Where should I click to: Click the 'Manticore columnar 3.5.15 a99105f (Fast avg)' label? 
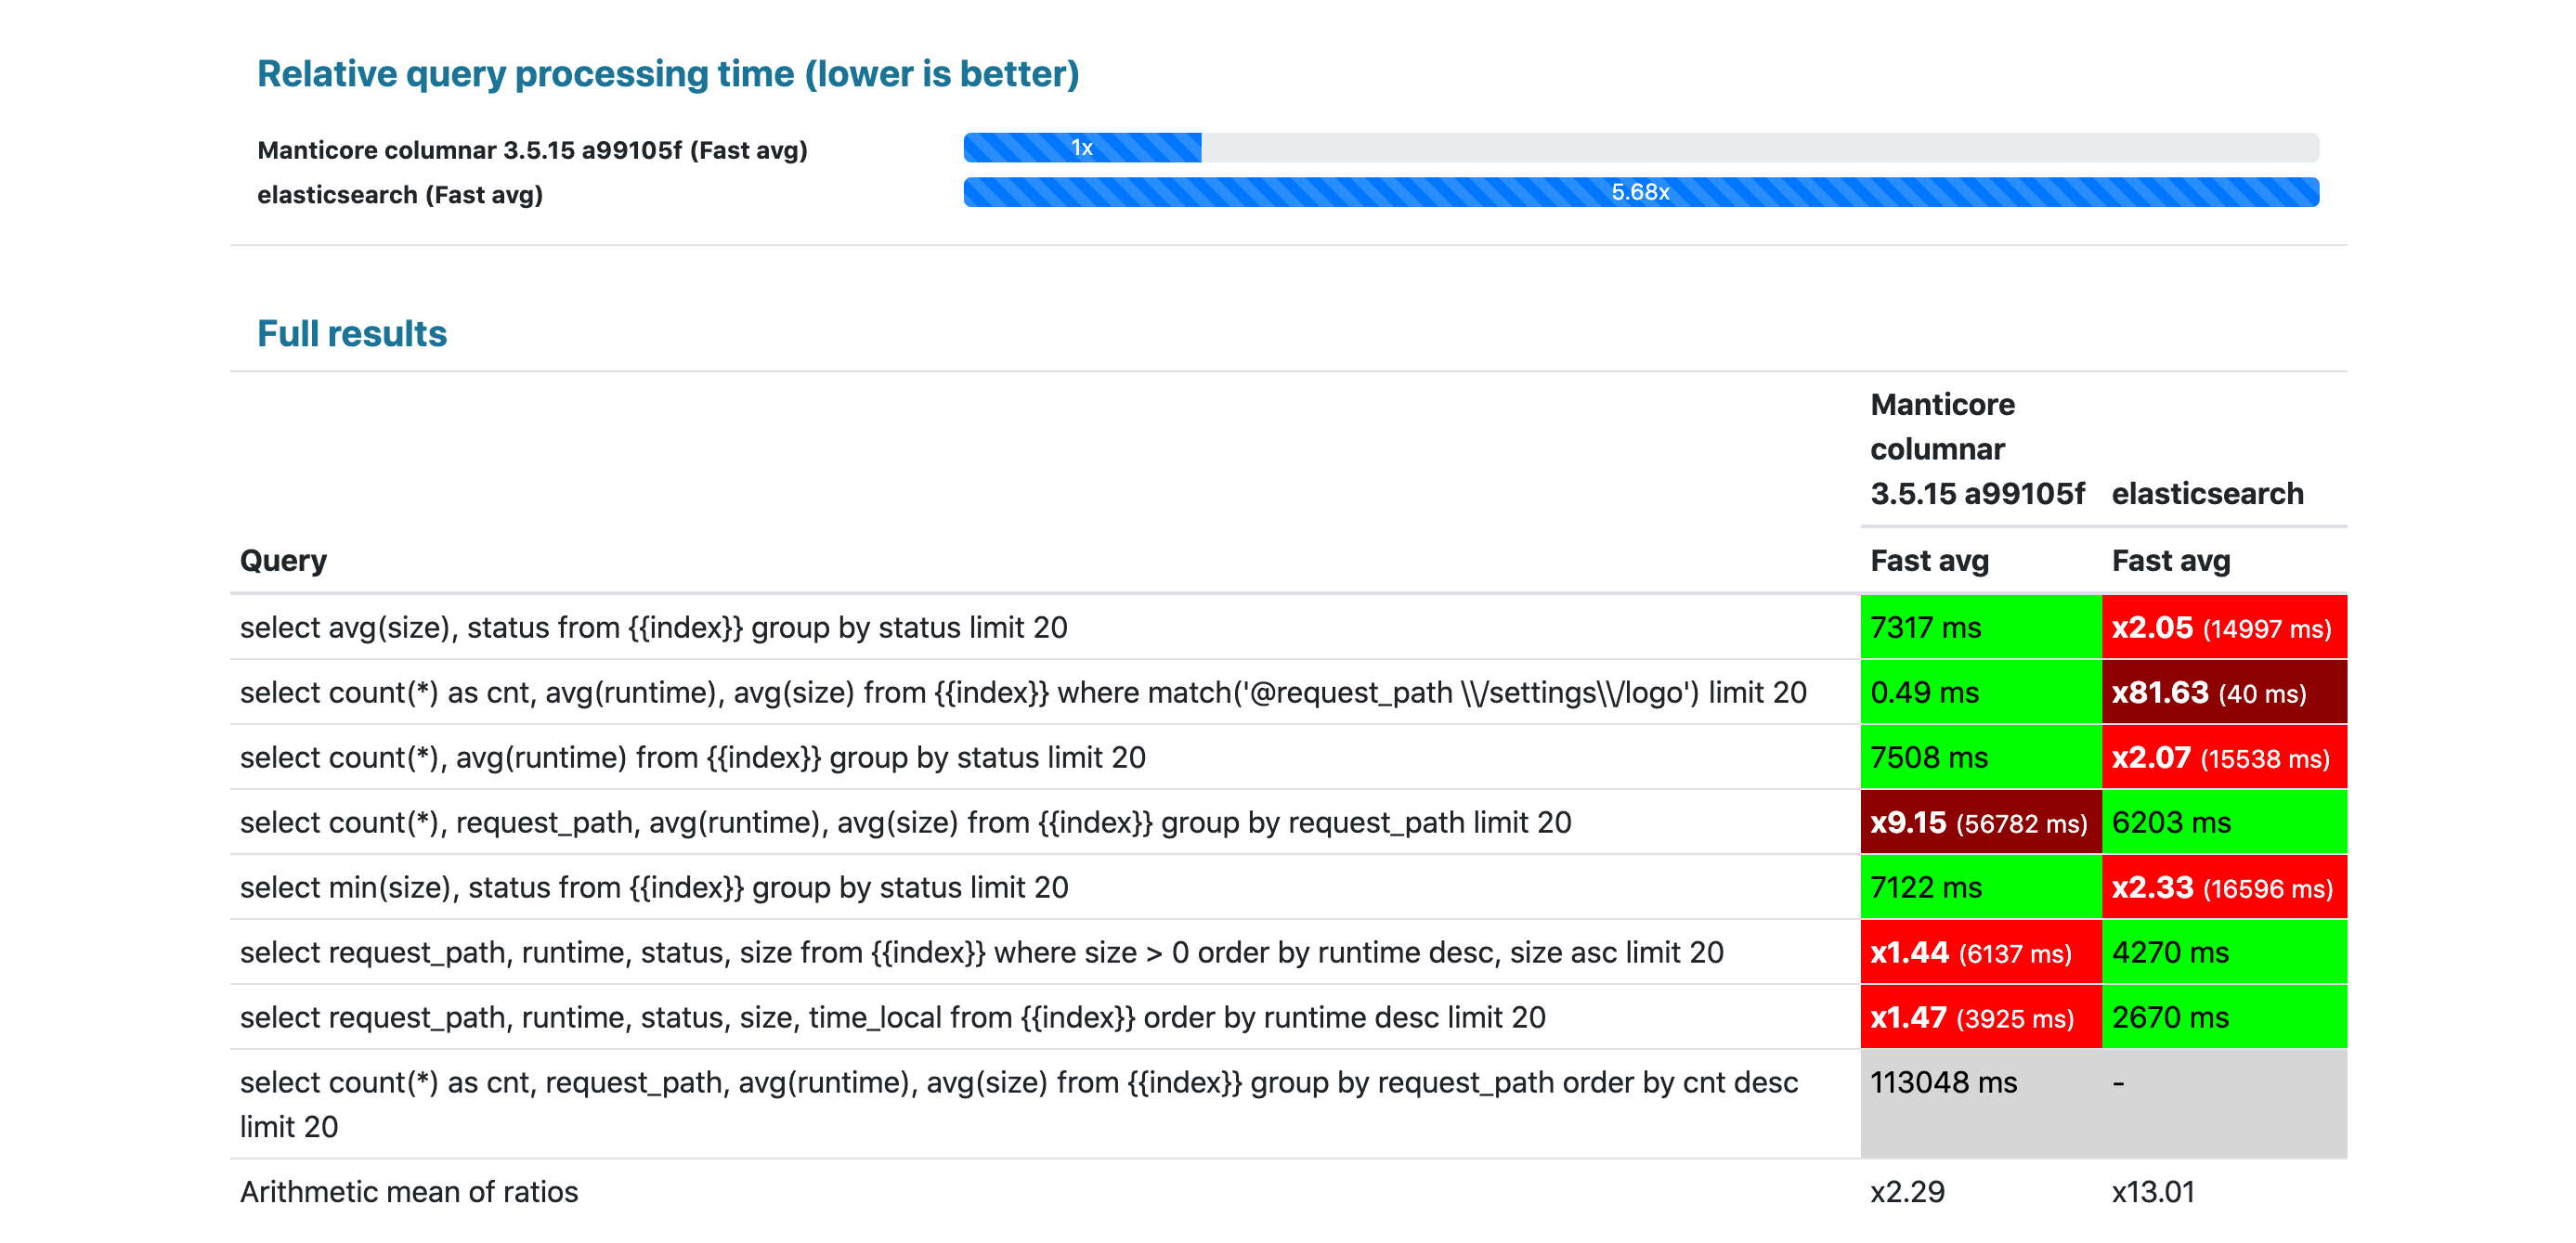pyautogui.click(x=532, y=150)
